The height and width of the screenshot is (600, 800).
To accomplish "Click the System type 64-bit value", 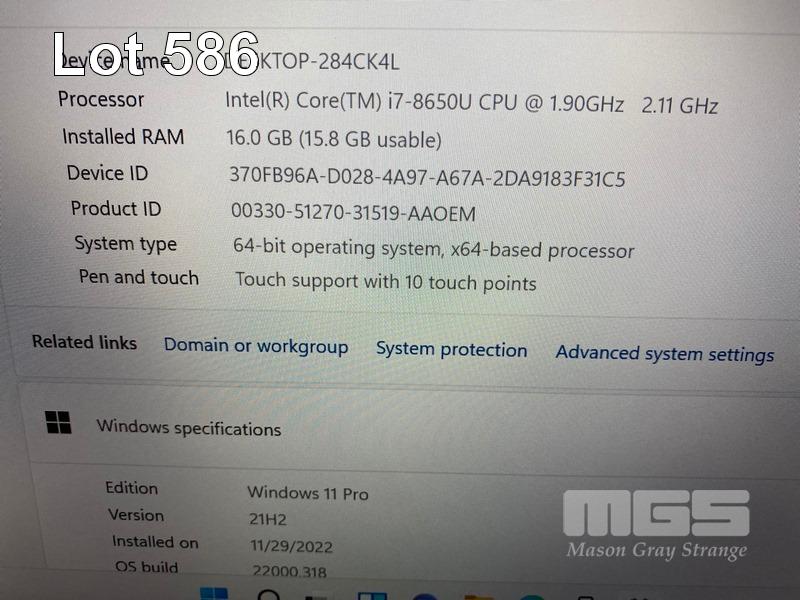I will [434, 248].
